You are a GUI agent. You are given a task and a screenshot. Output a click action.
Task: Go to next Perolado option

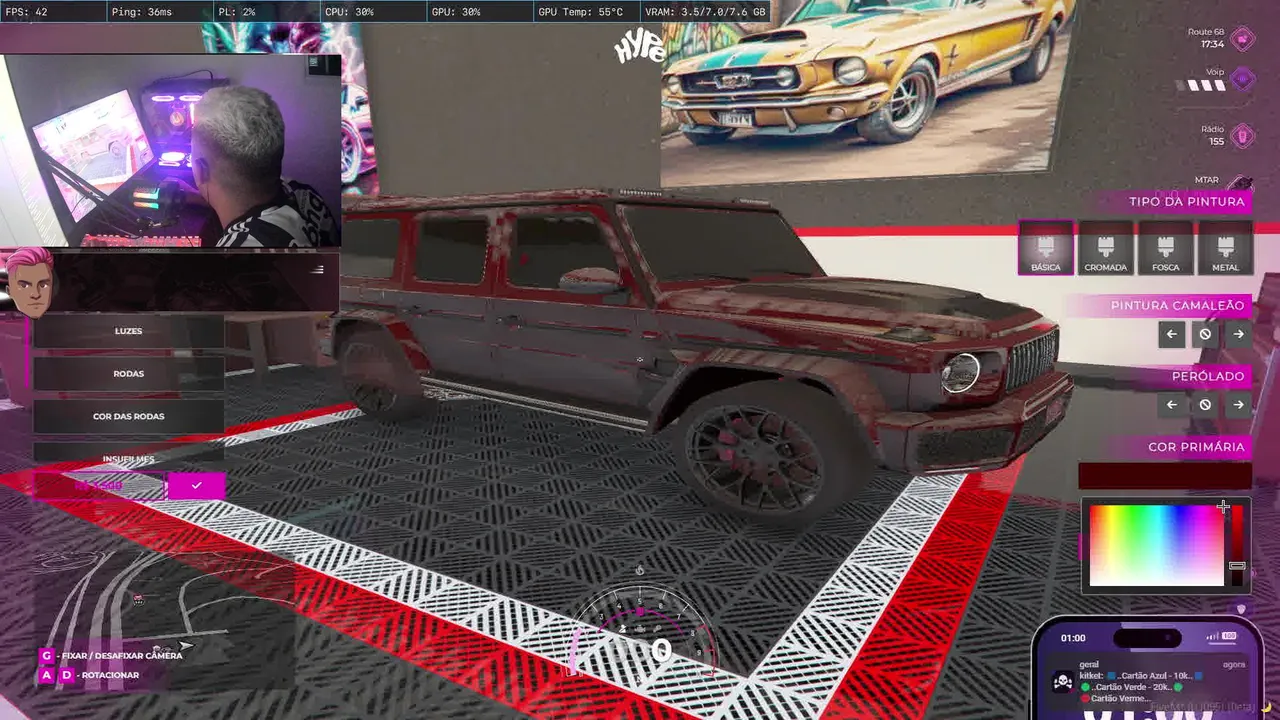pyautogui.click(x=1238, y=404)
